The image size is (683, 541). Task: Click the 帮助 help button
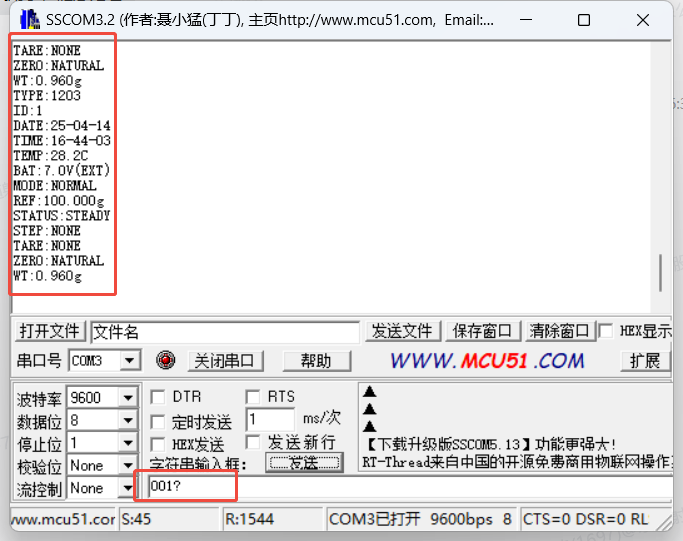click(x=316, y=361)
